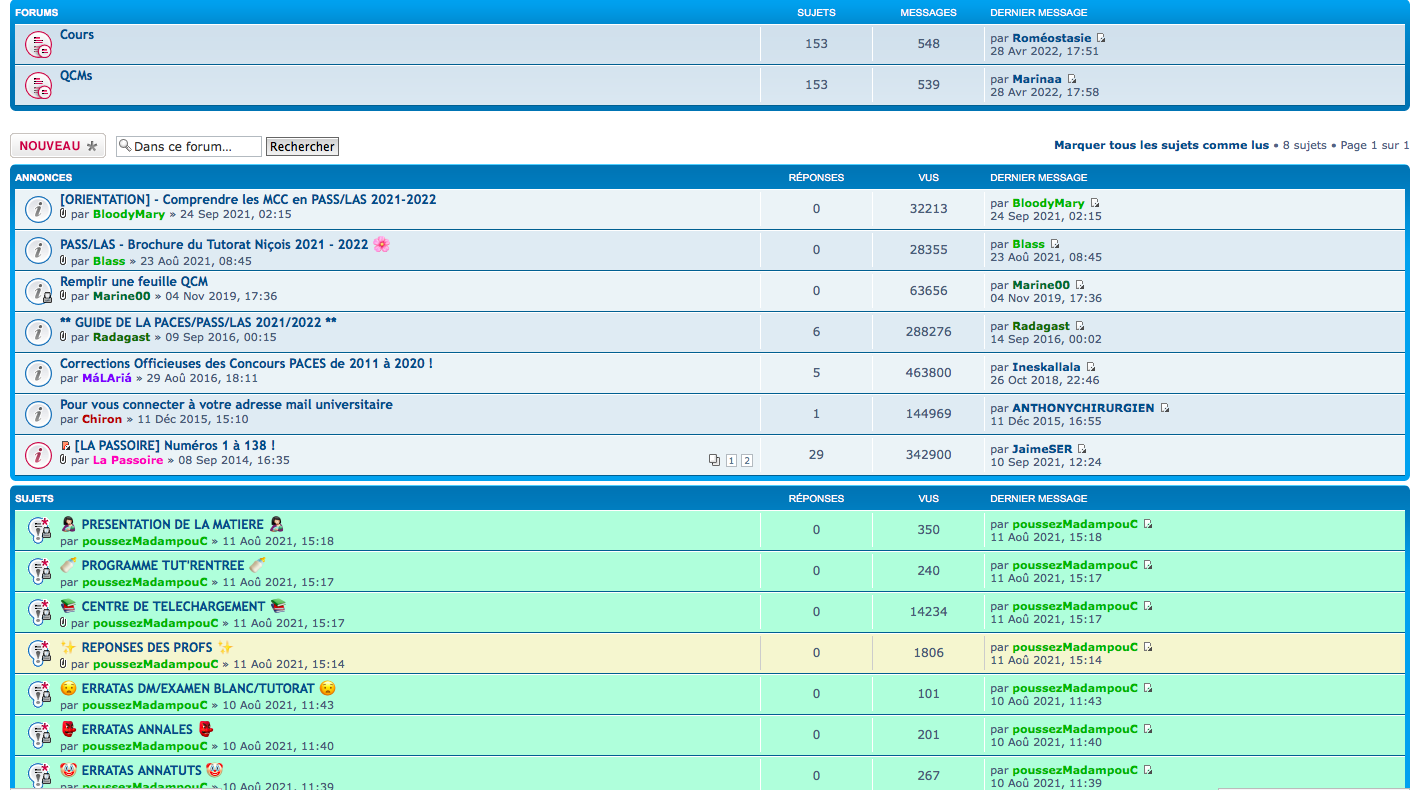Viewport: 1423px width, 790px height.
Task: Open GUIDE DE LA PACES/PASS/LAS 2021/2022 topic
Action: (198, 322)
